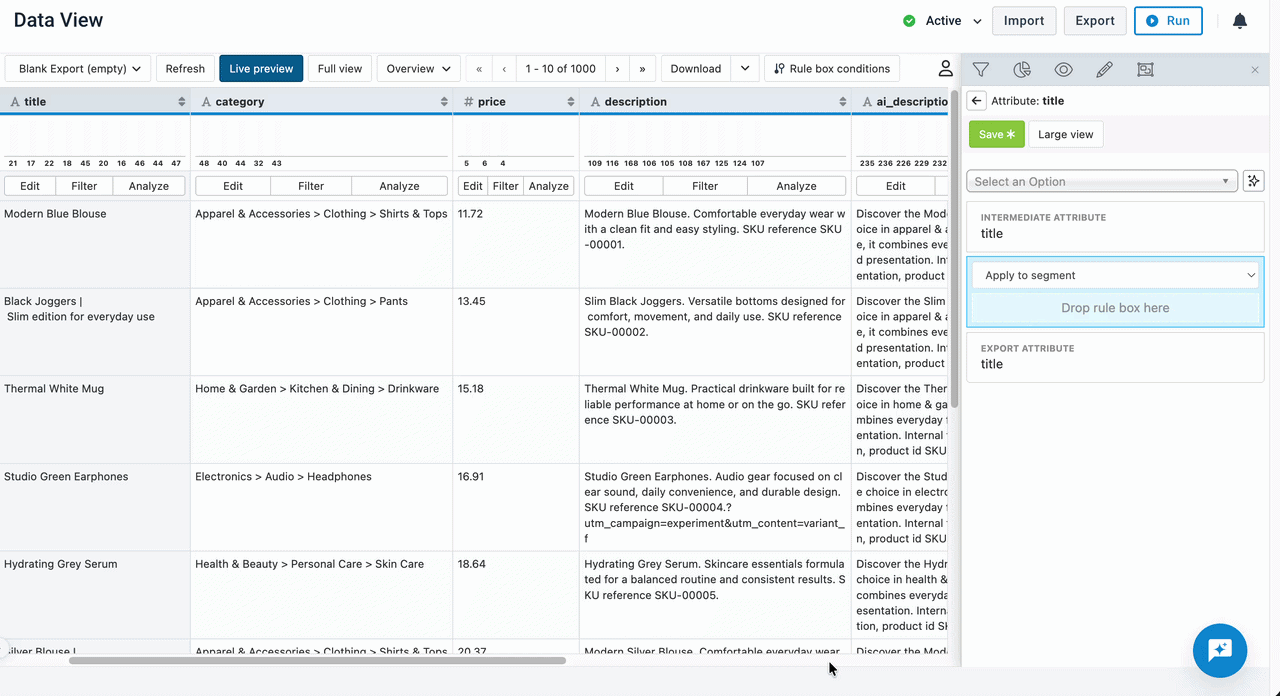1280x696 pixels.
Task: Click Edit under the title column
Action: 30,186
